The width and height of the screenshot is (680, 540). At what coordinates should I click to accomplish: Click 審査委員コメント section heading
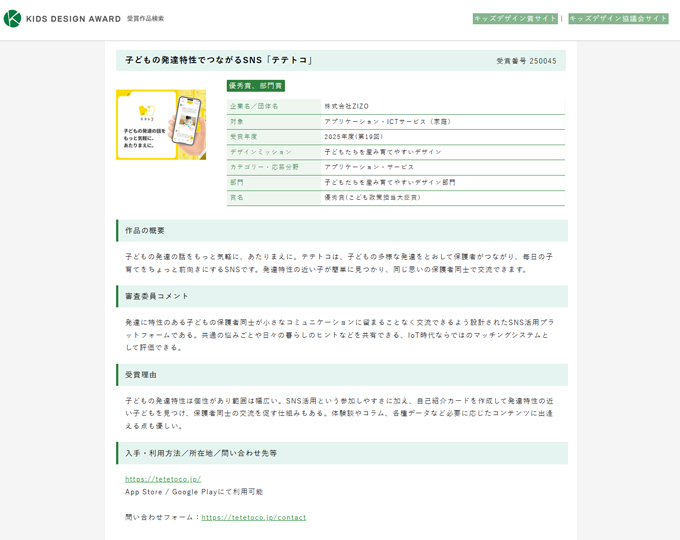click(157, 296)
